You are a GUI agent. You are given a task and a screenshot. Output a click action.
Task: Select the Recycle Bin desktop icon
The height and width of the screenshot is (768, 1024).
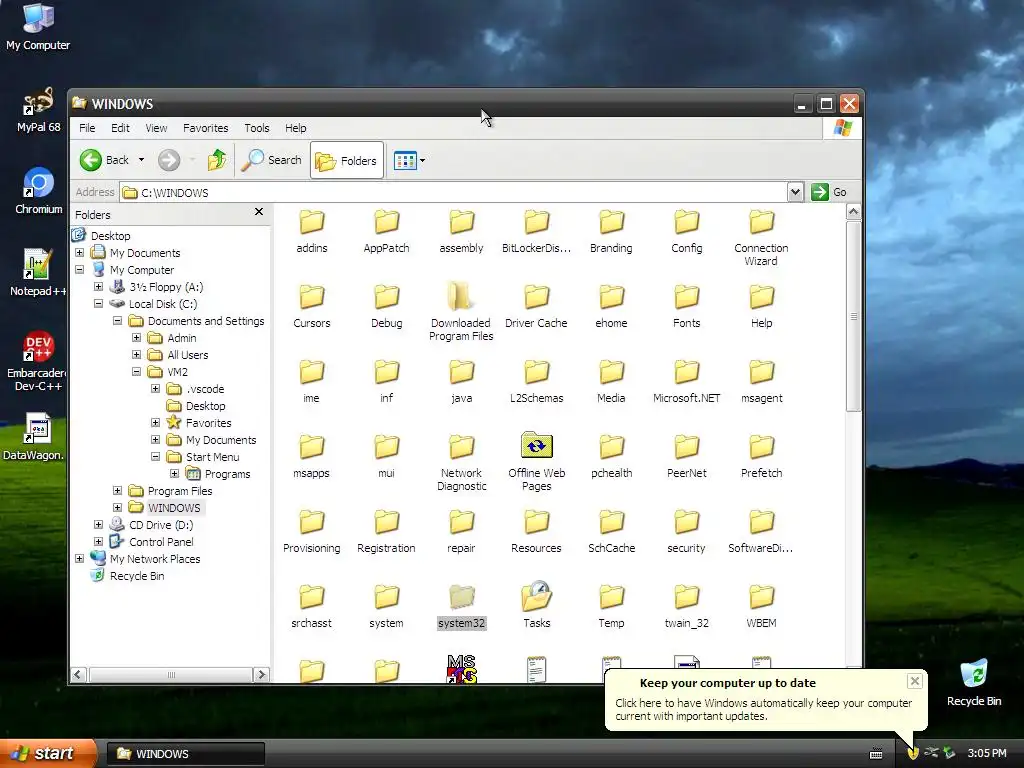(974, 683)
